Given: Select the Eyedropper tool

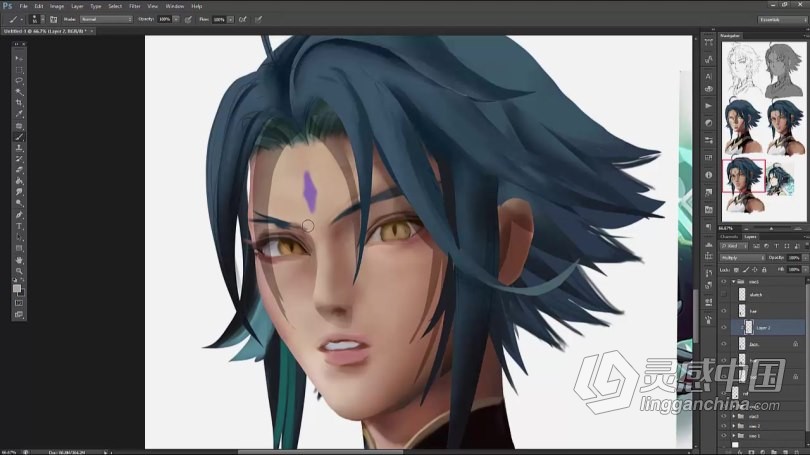Looking at the screenshot, I should click(x=19, y=114).
